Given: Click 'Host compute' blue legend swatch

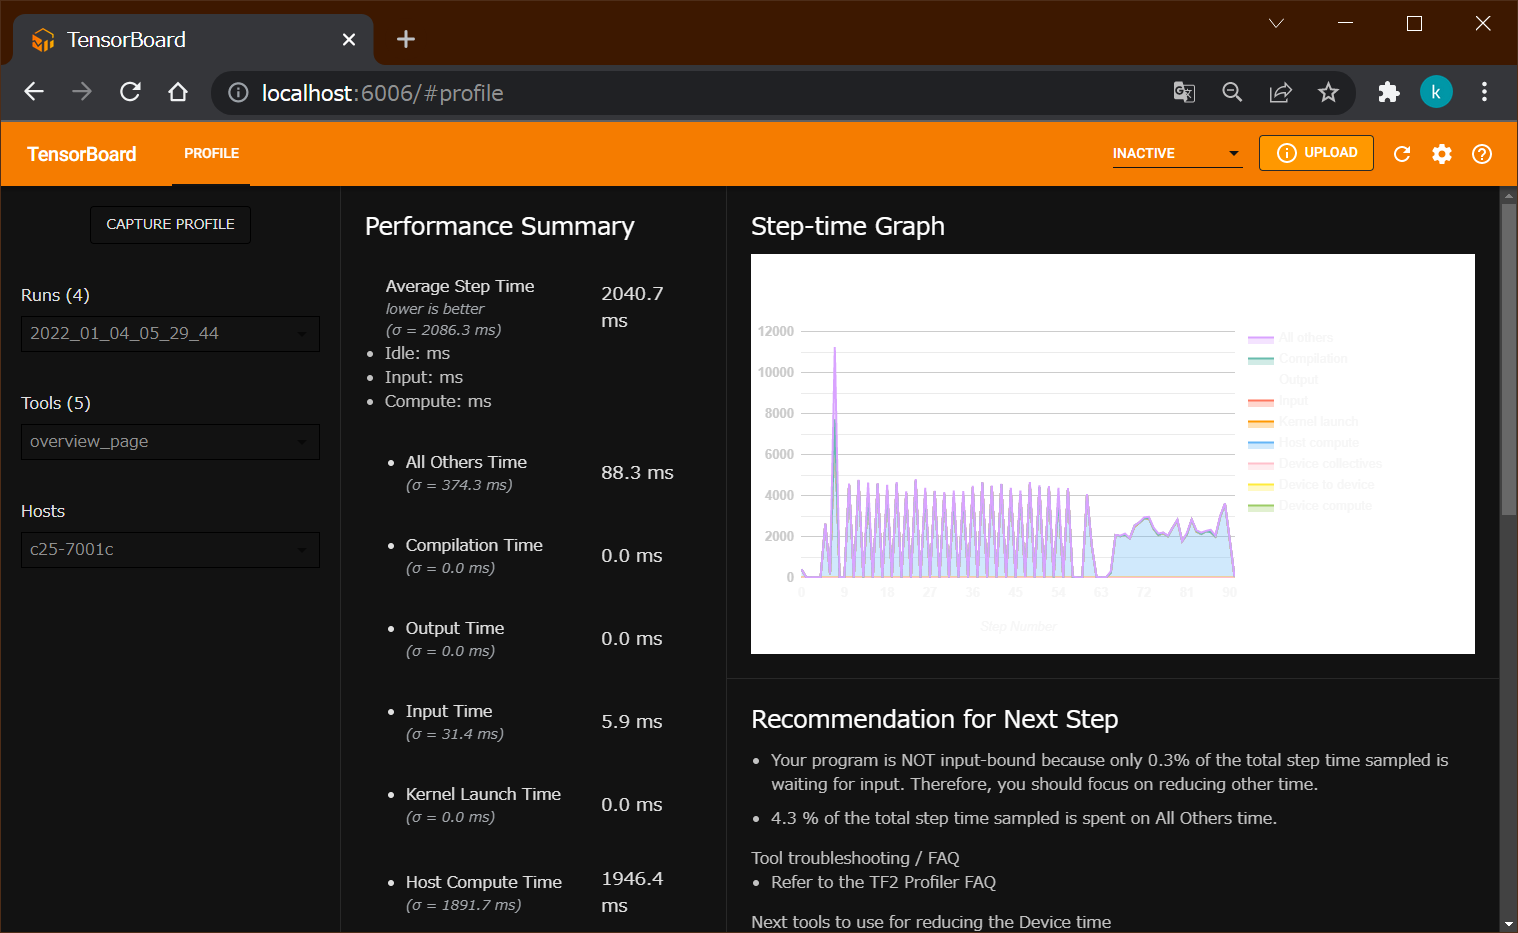Looking at the screenshot, I should tap(1260, 444).
